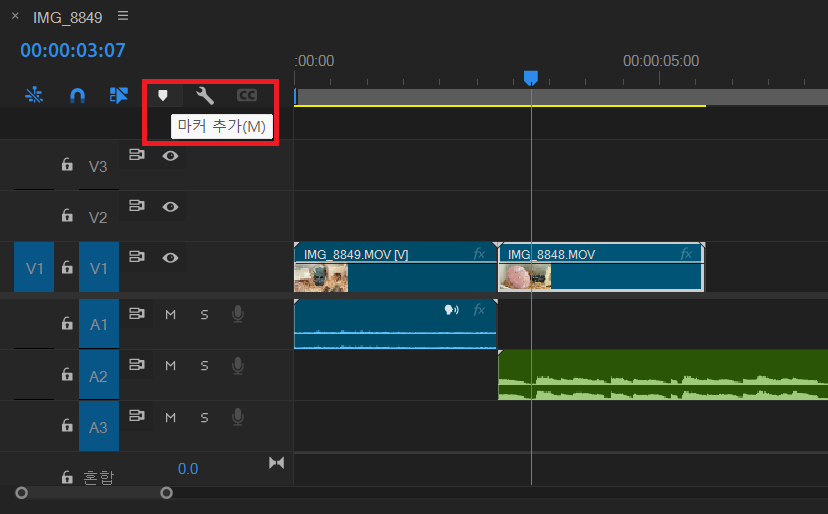Toggle insert sequence as nest icon
828x514 pixels.
coord(34,95)
